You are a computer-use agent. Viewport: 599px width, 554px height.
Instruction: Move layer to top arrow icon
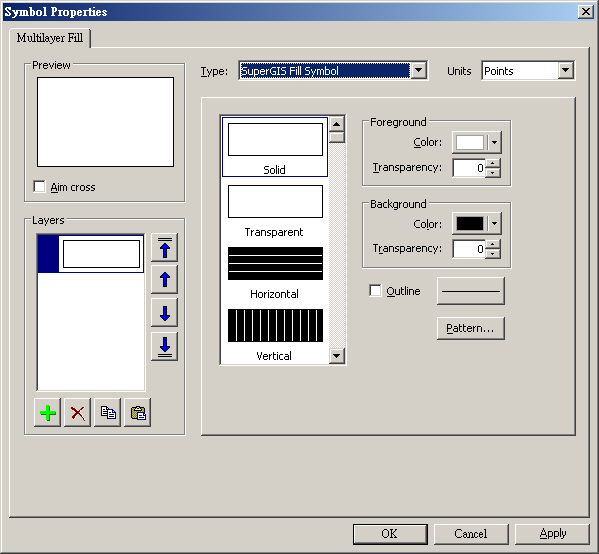coord(165,248)
